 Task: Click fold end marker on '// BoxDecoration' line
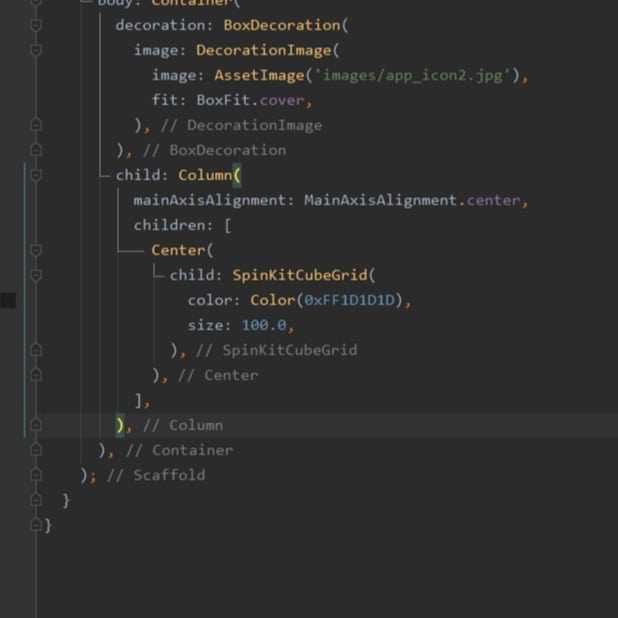click(36, 150)
